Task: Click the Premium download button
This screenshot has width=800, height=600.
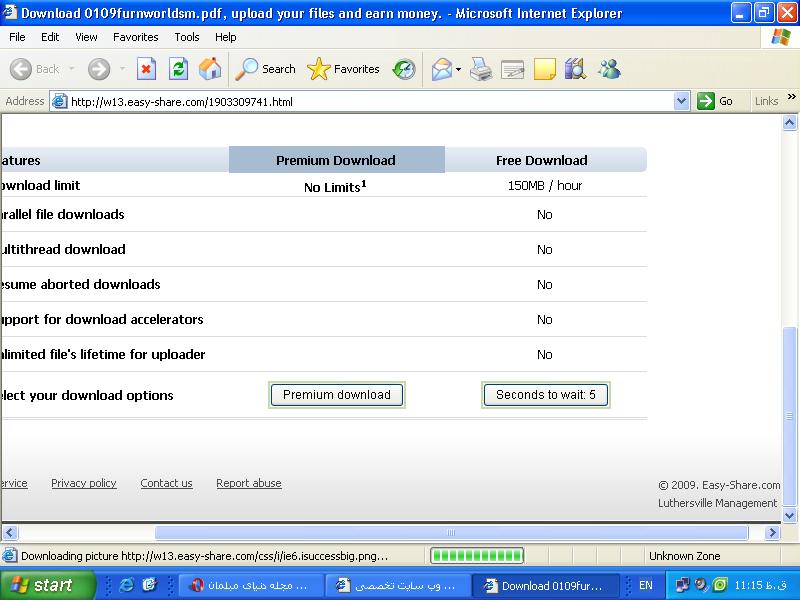Action: click(337, 395)
